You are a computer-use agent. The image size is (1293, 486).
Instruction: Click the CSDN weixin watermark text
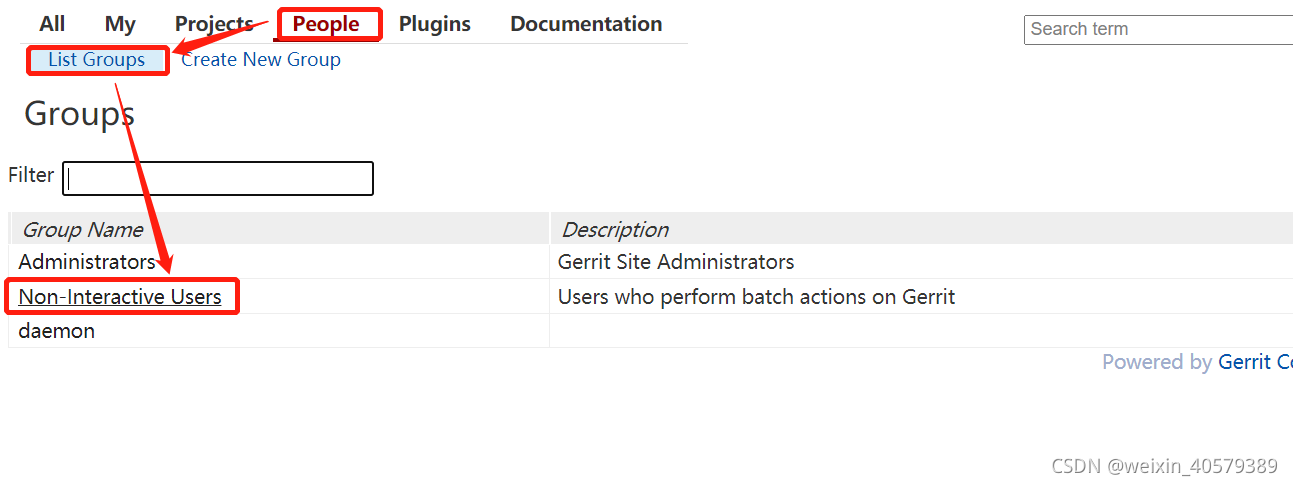(x=1165, y=466)
